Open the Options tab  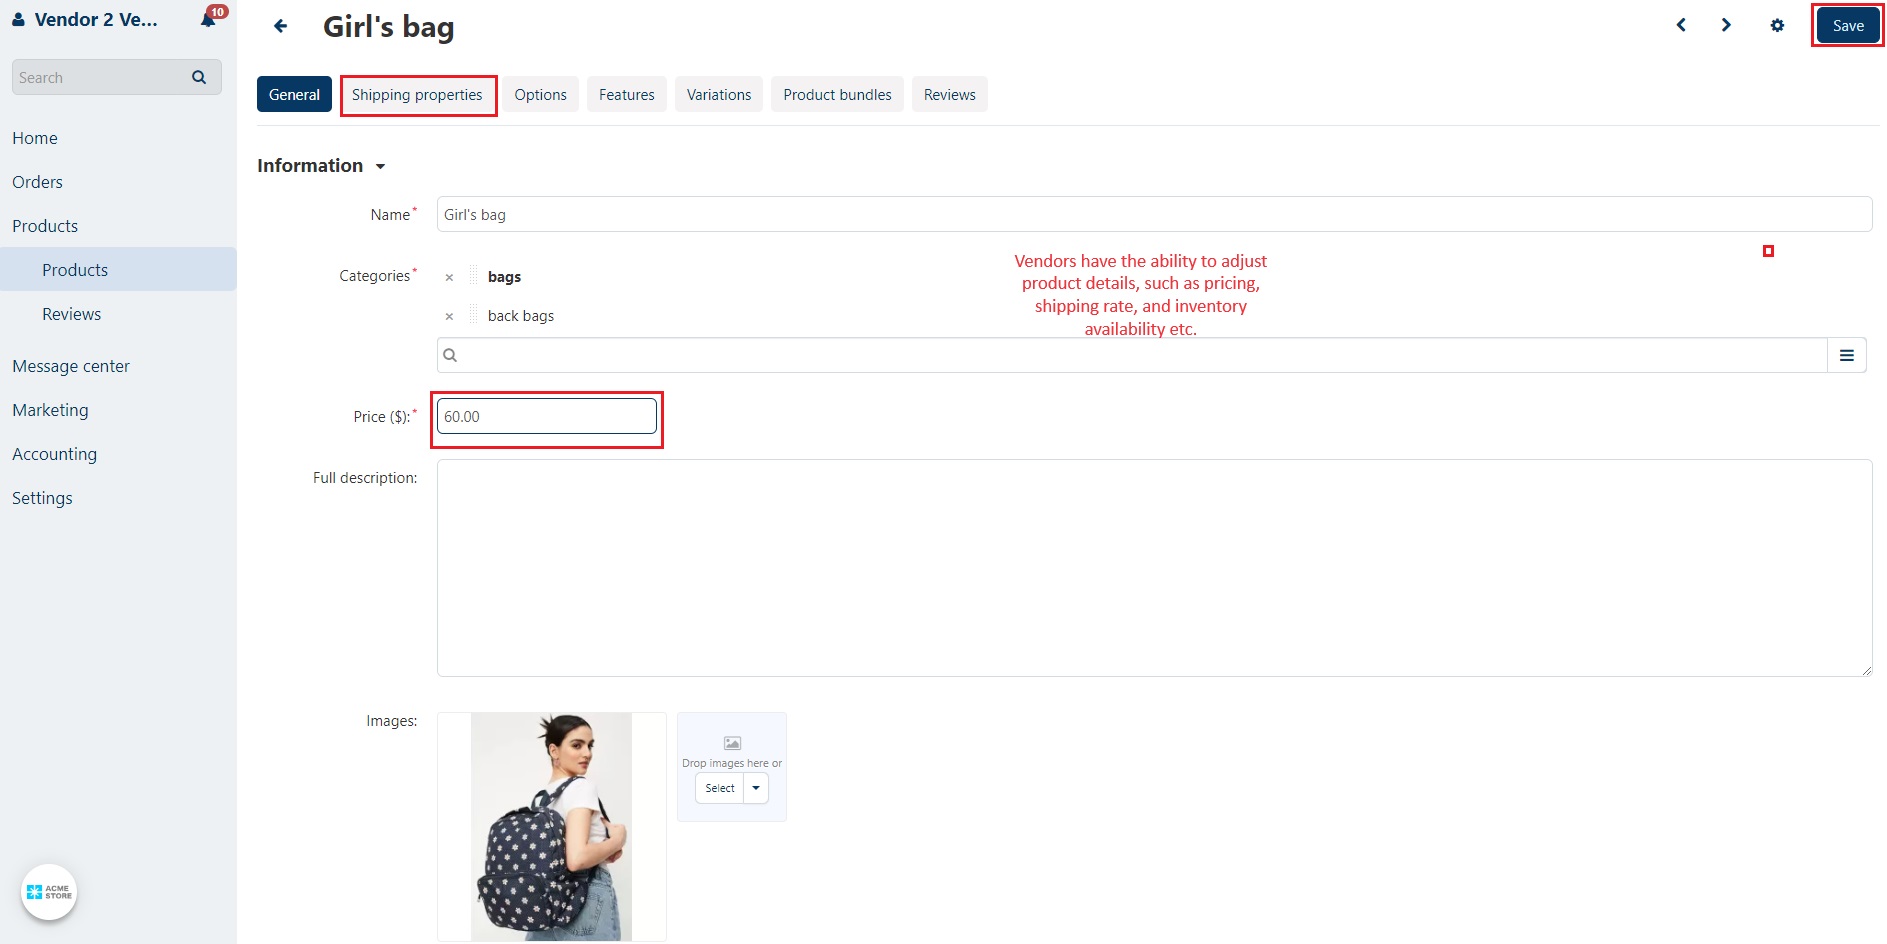coord(540,94)
